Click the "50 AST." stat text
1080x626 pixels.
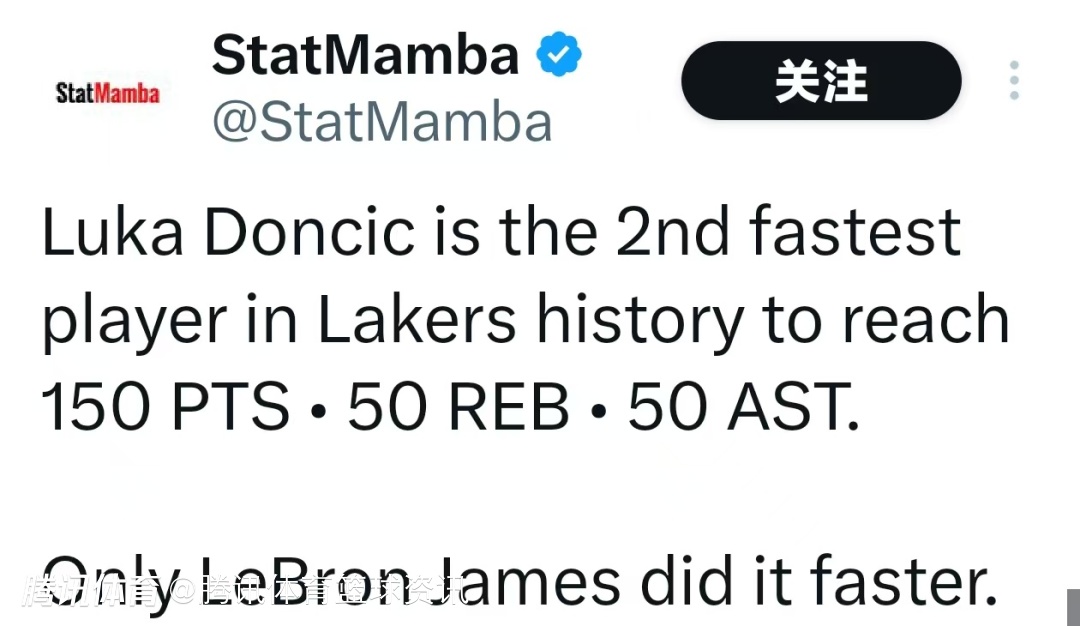pos(744,409)
